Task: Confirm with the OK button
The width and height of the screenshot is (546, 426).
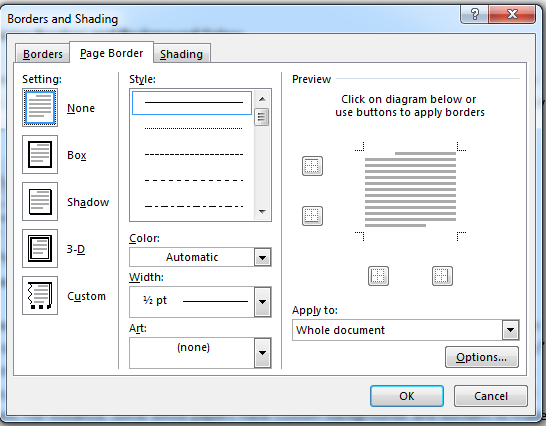Action: point(407,396)
